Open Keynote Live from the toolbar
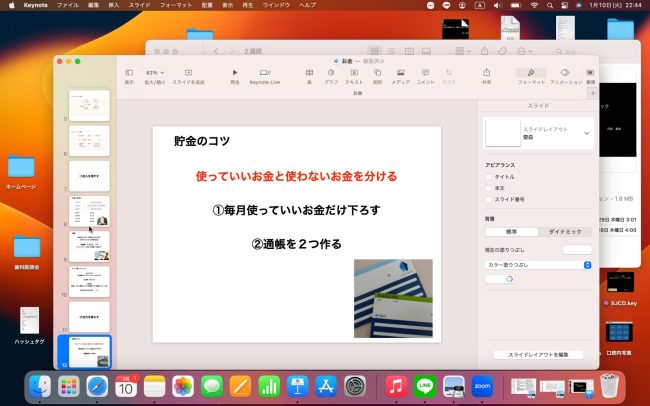 coord(265,73)
